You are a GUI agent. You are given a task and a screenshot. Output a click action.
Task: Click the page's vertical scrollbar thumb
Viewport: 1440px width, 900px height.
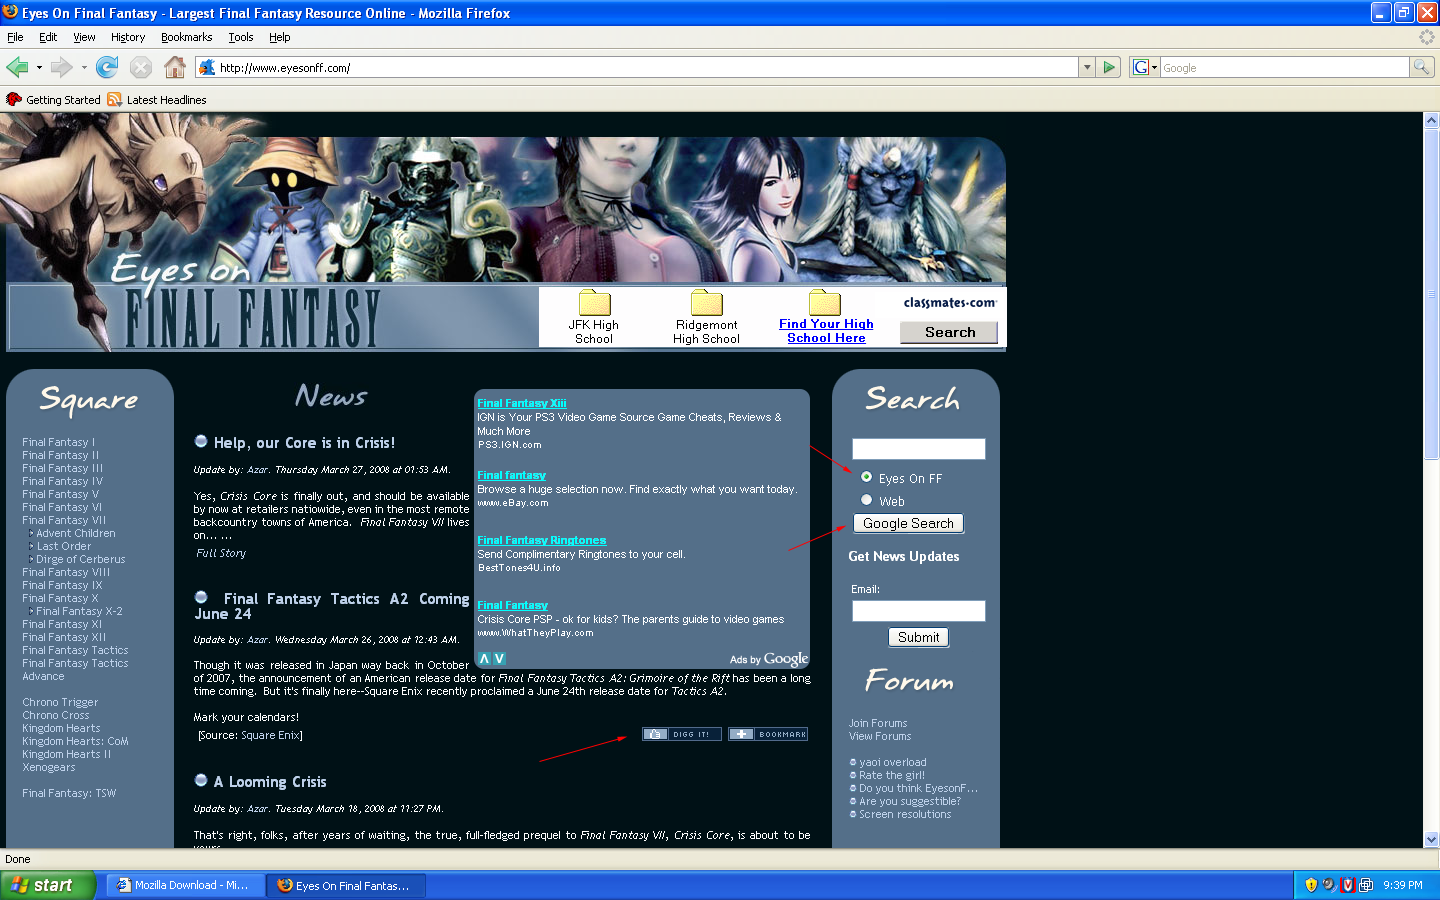click(1431, 293)
